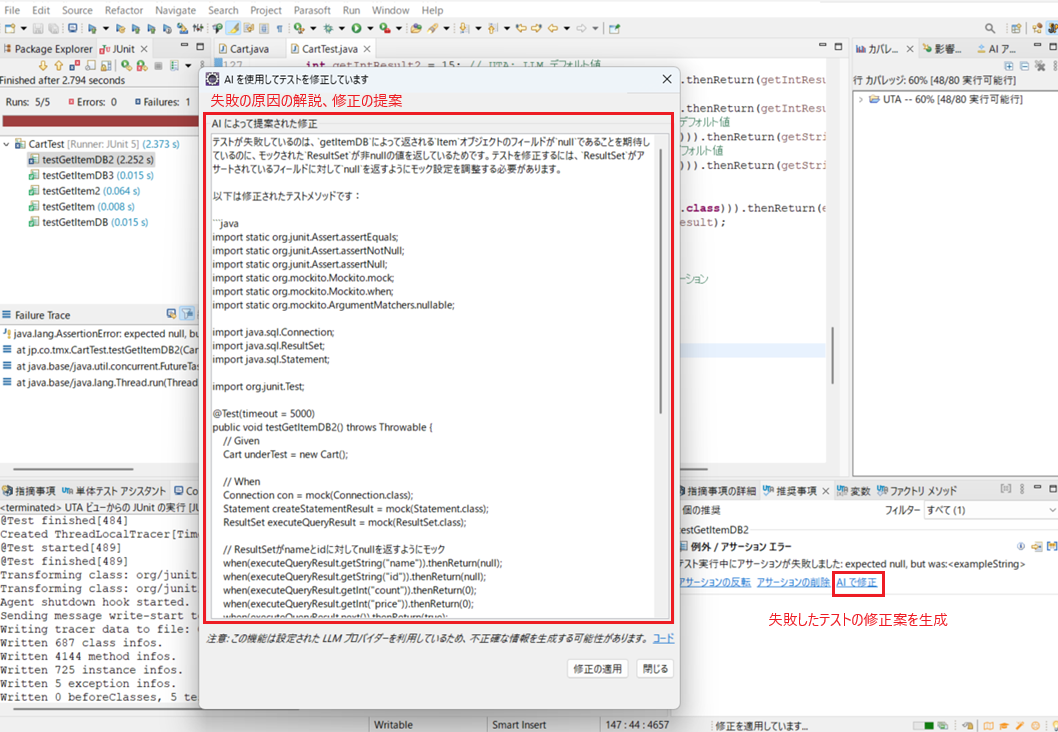Maximize the editor area
The width and height of the screenshot is (1058, 732).
pos(838,46)
